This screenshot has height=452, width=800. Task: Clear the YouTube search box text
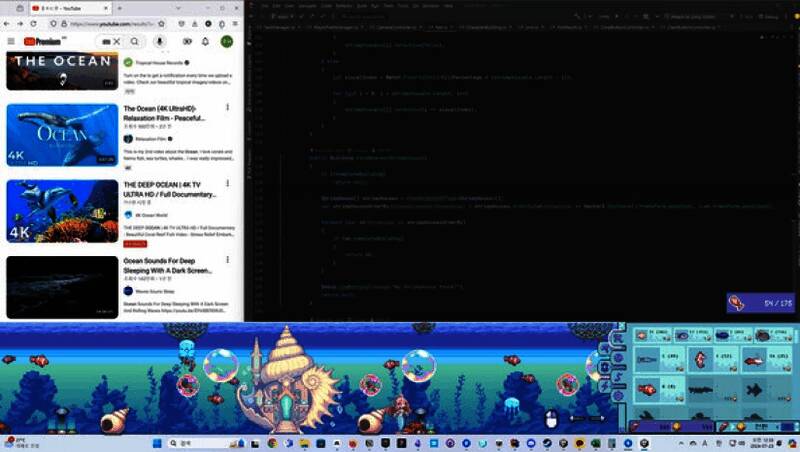(117, 41)
